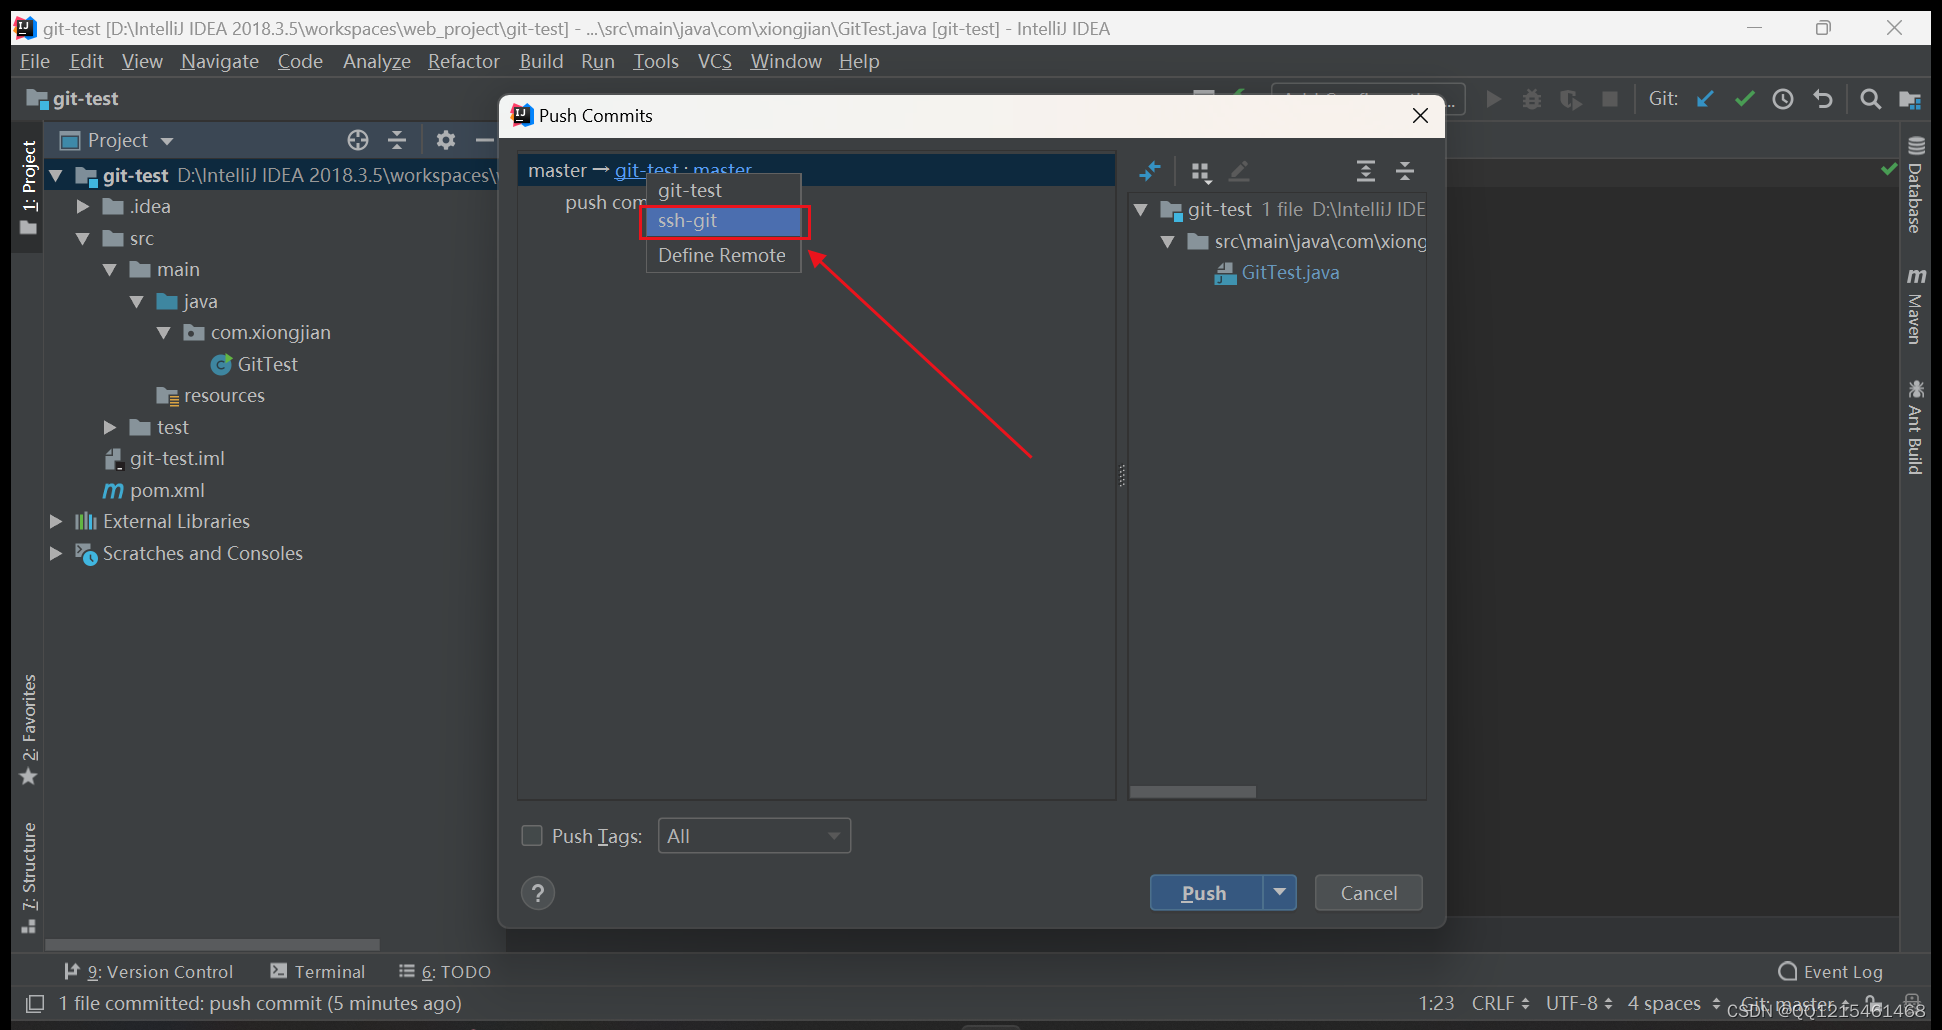Open the Maven tool window
1942x1030 pixels.
1915,306
